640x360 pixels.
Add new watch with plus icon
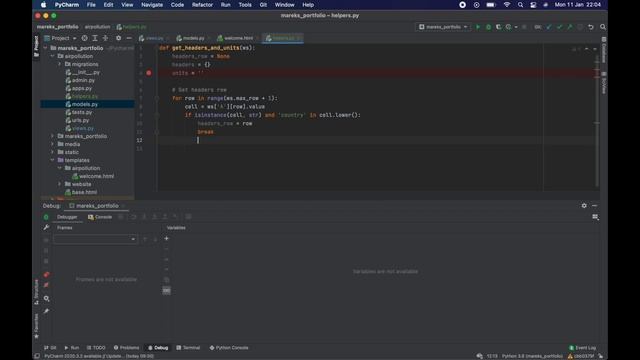coord(167,238)
